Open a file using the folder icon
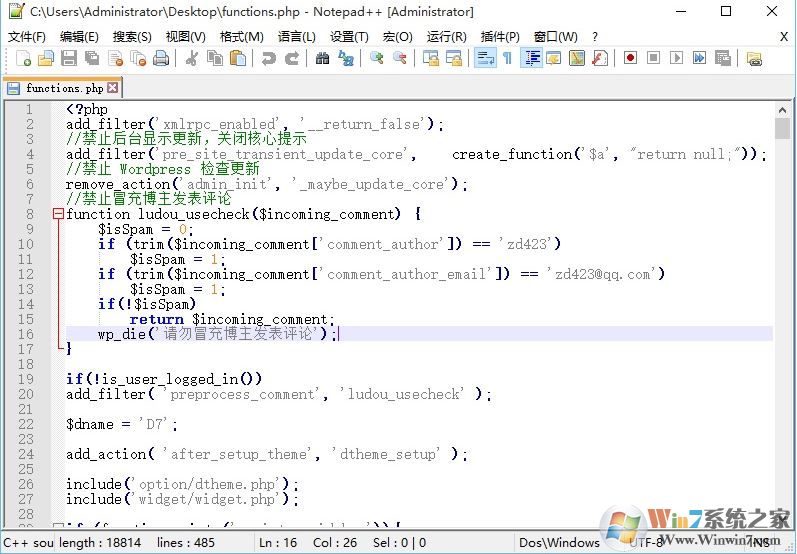Viewport: 797px width, 554px height. [43, 59]
